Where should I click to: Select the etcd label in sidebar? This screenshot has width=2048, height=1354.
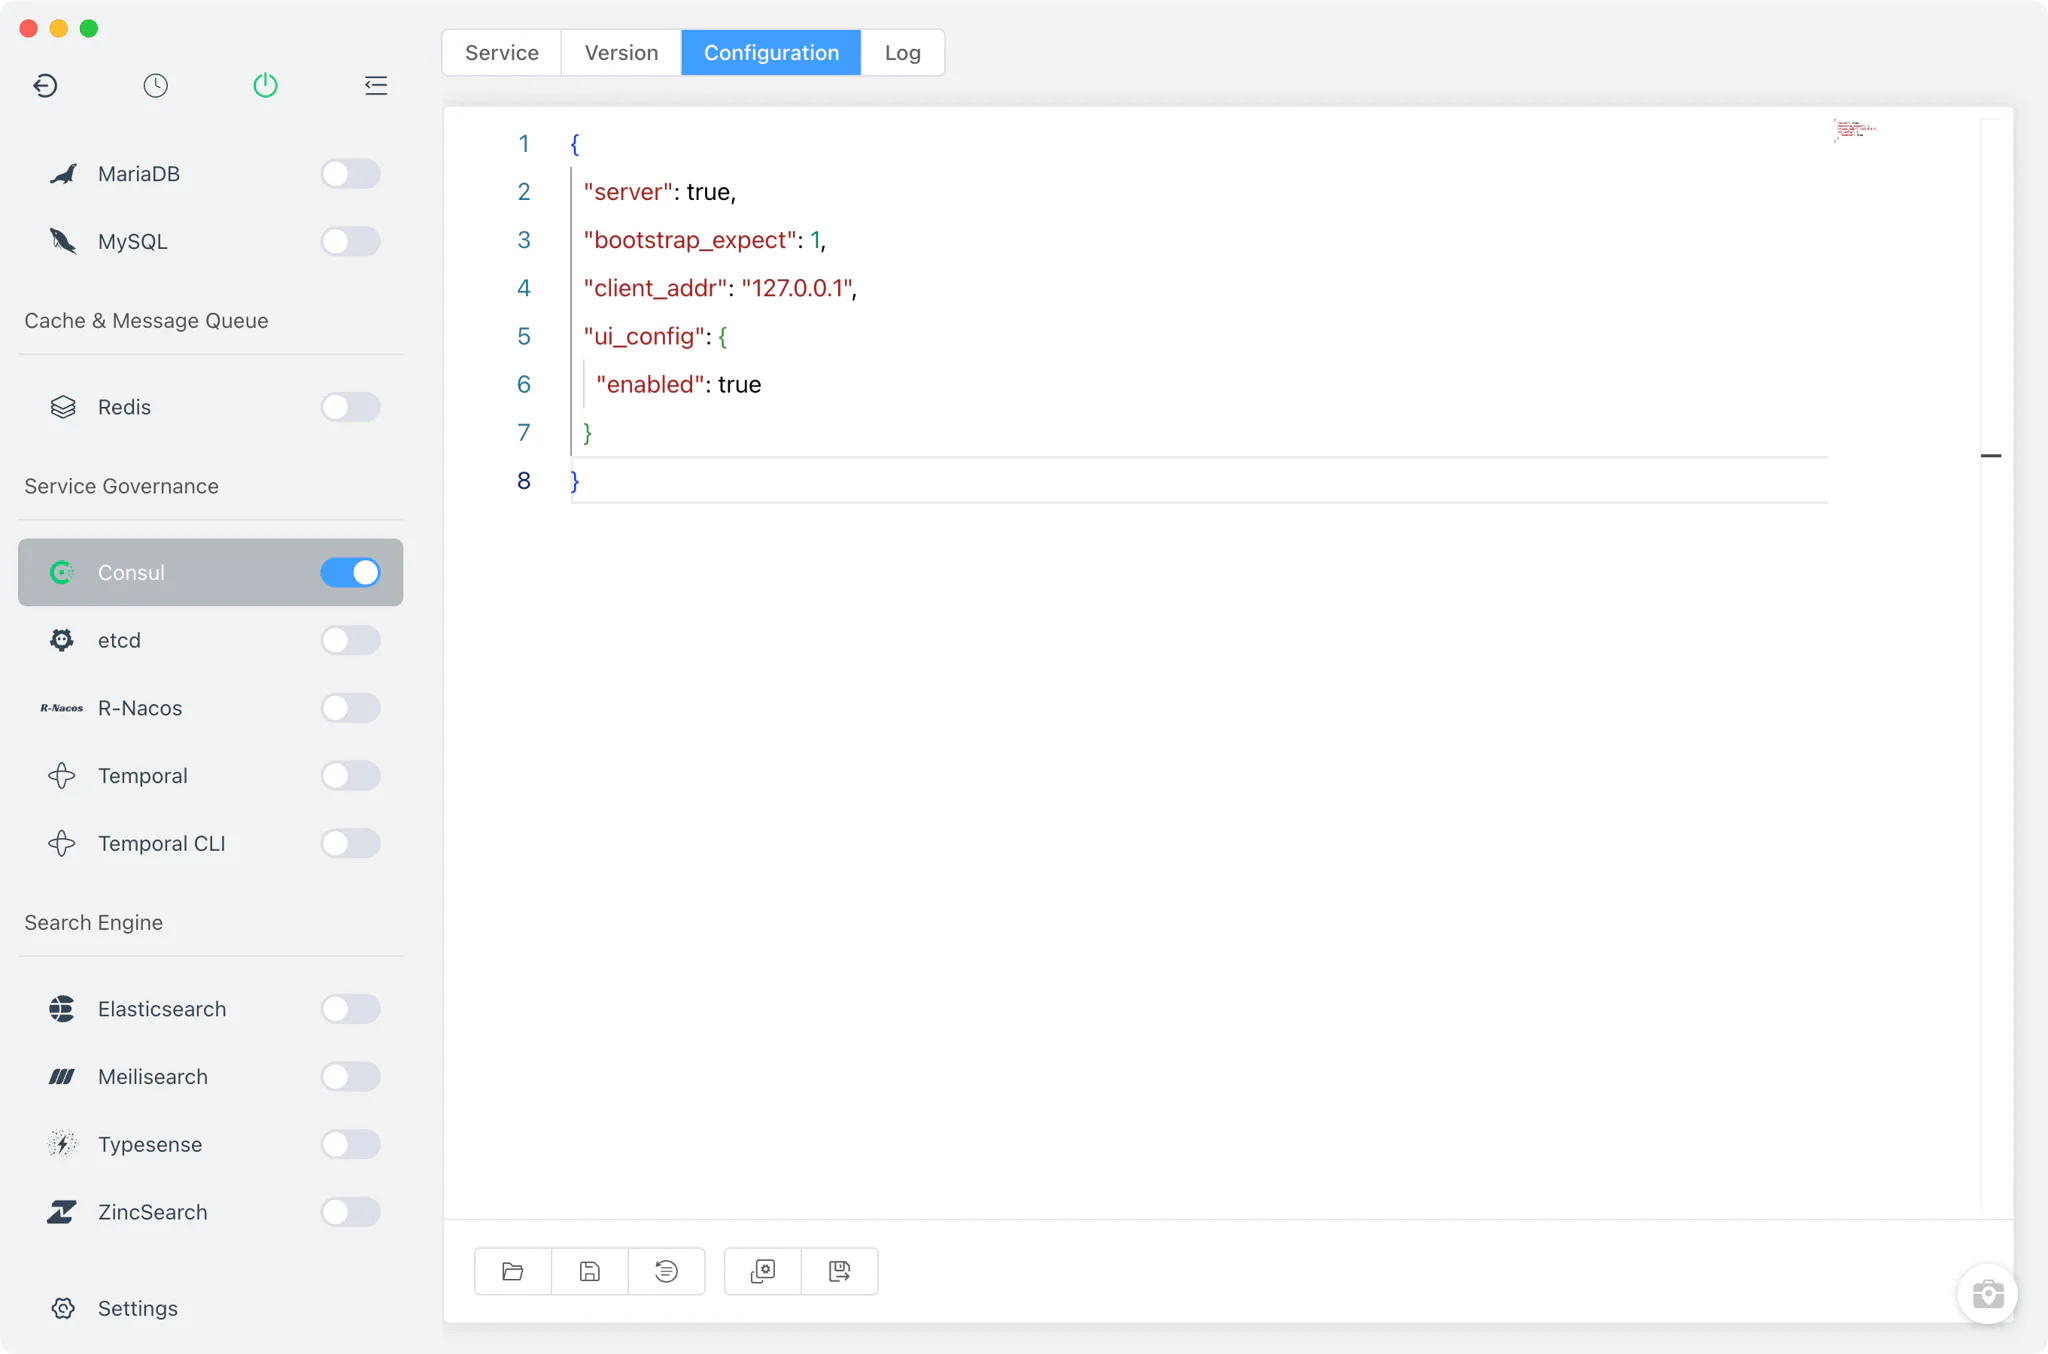coord(119,640)
